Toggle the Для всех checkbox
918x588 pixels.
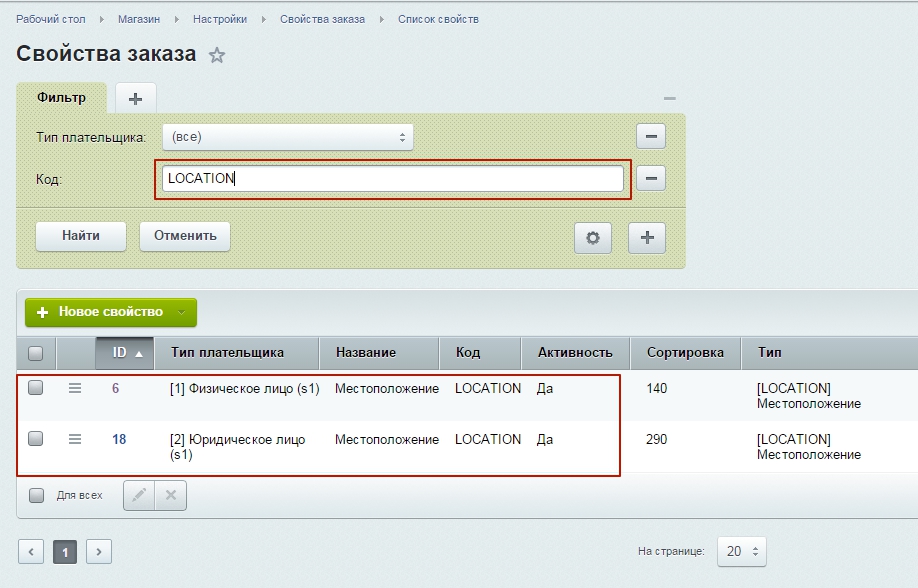click(x=36, y=495)
